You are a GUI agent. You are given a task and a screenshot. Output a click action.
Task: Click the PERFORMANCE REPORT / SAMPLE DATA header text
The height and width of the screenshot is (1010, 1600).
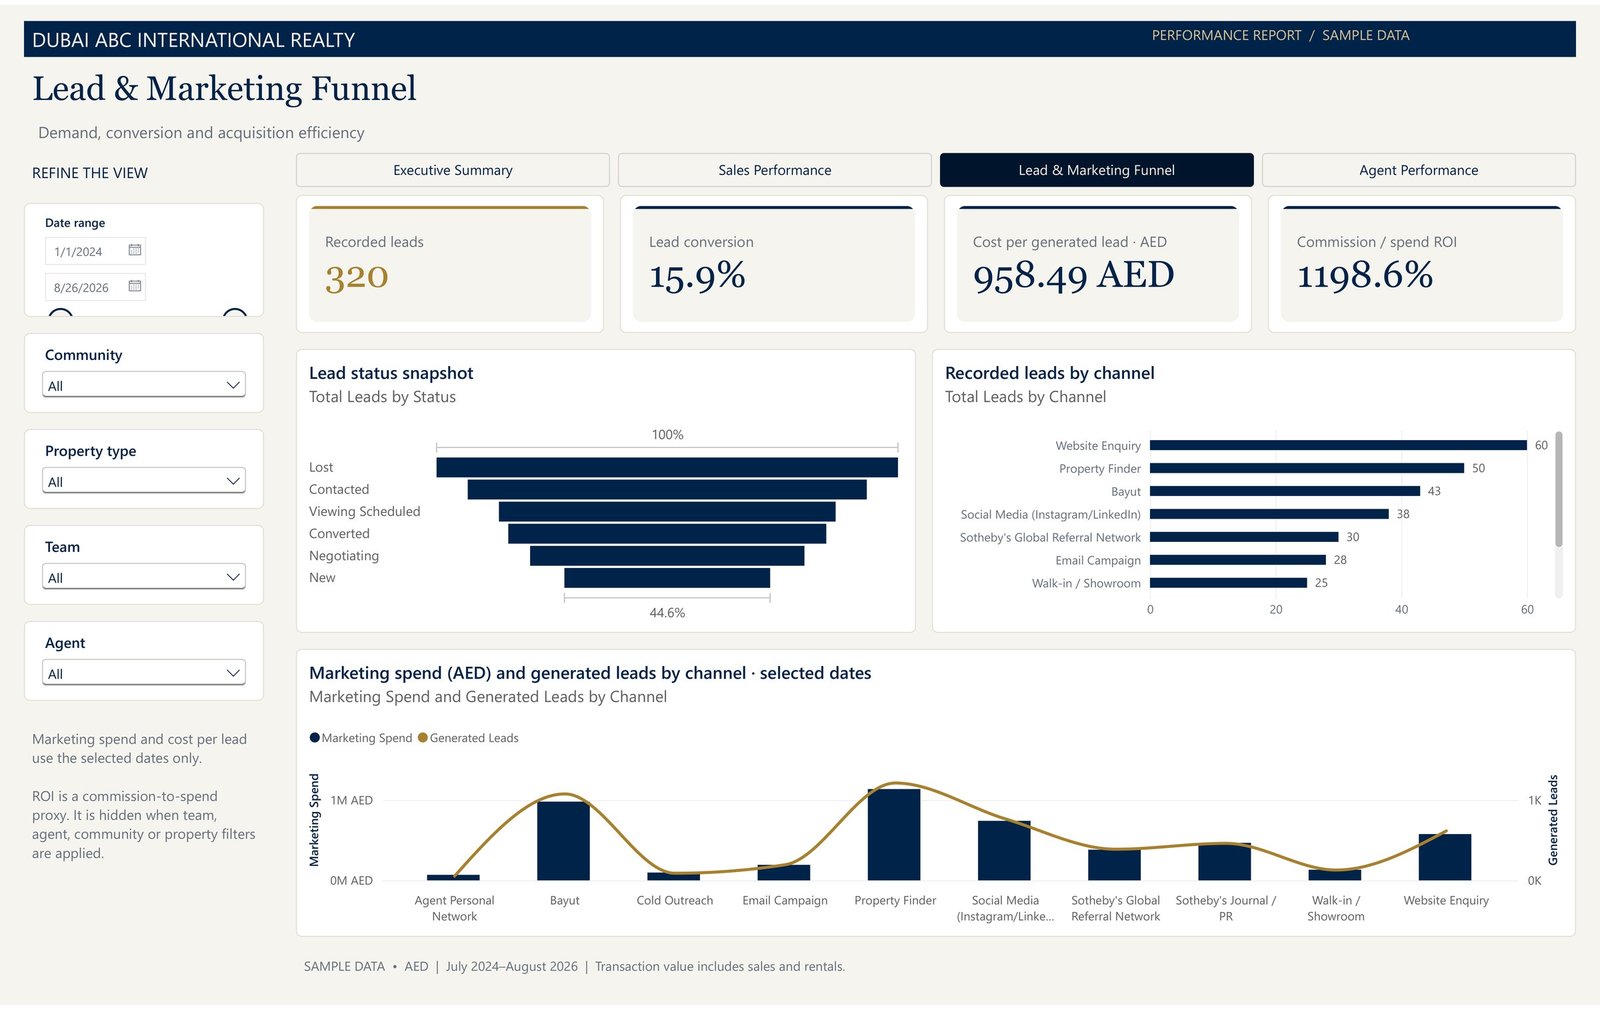point(1281,35)
